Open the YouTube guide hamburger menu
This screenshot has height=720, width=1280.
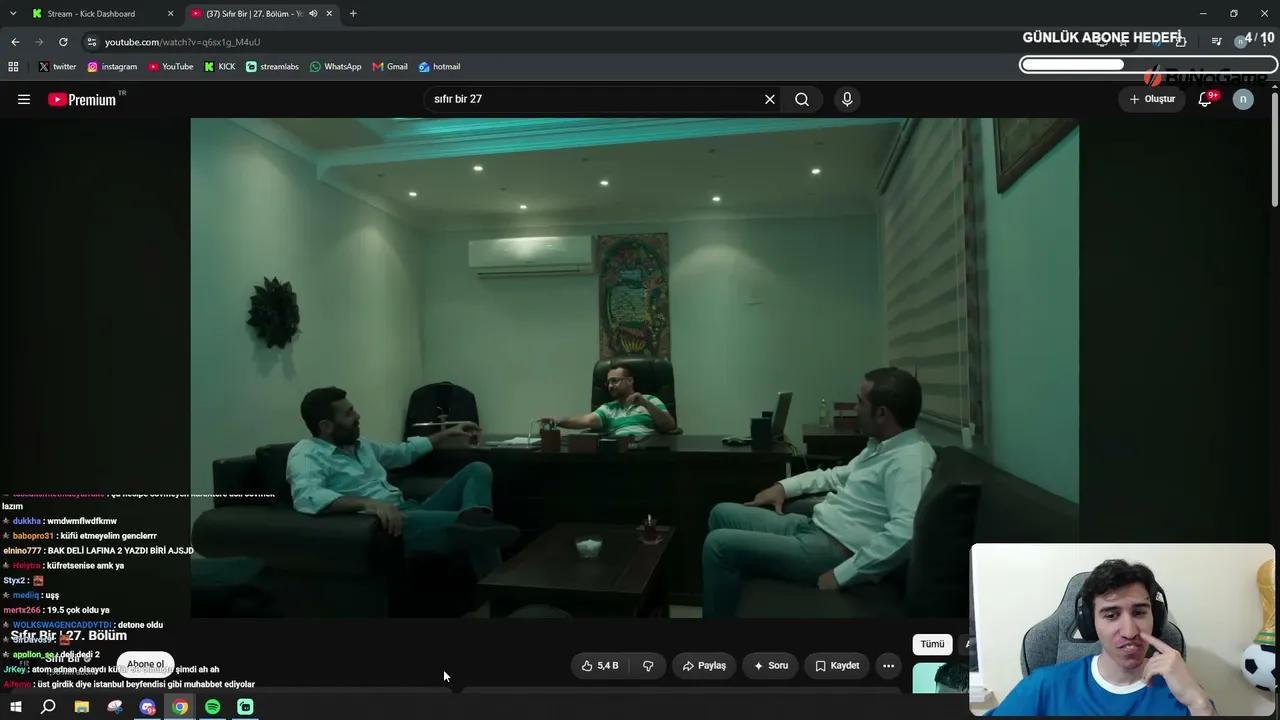[24, 99]
